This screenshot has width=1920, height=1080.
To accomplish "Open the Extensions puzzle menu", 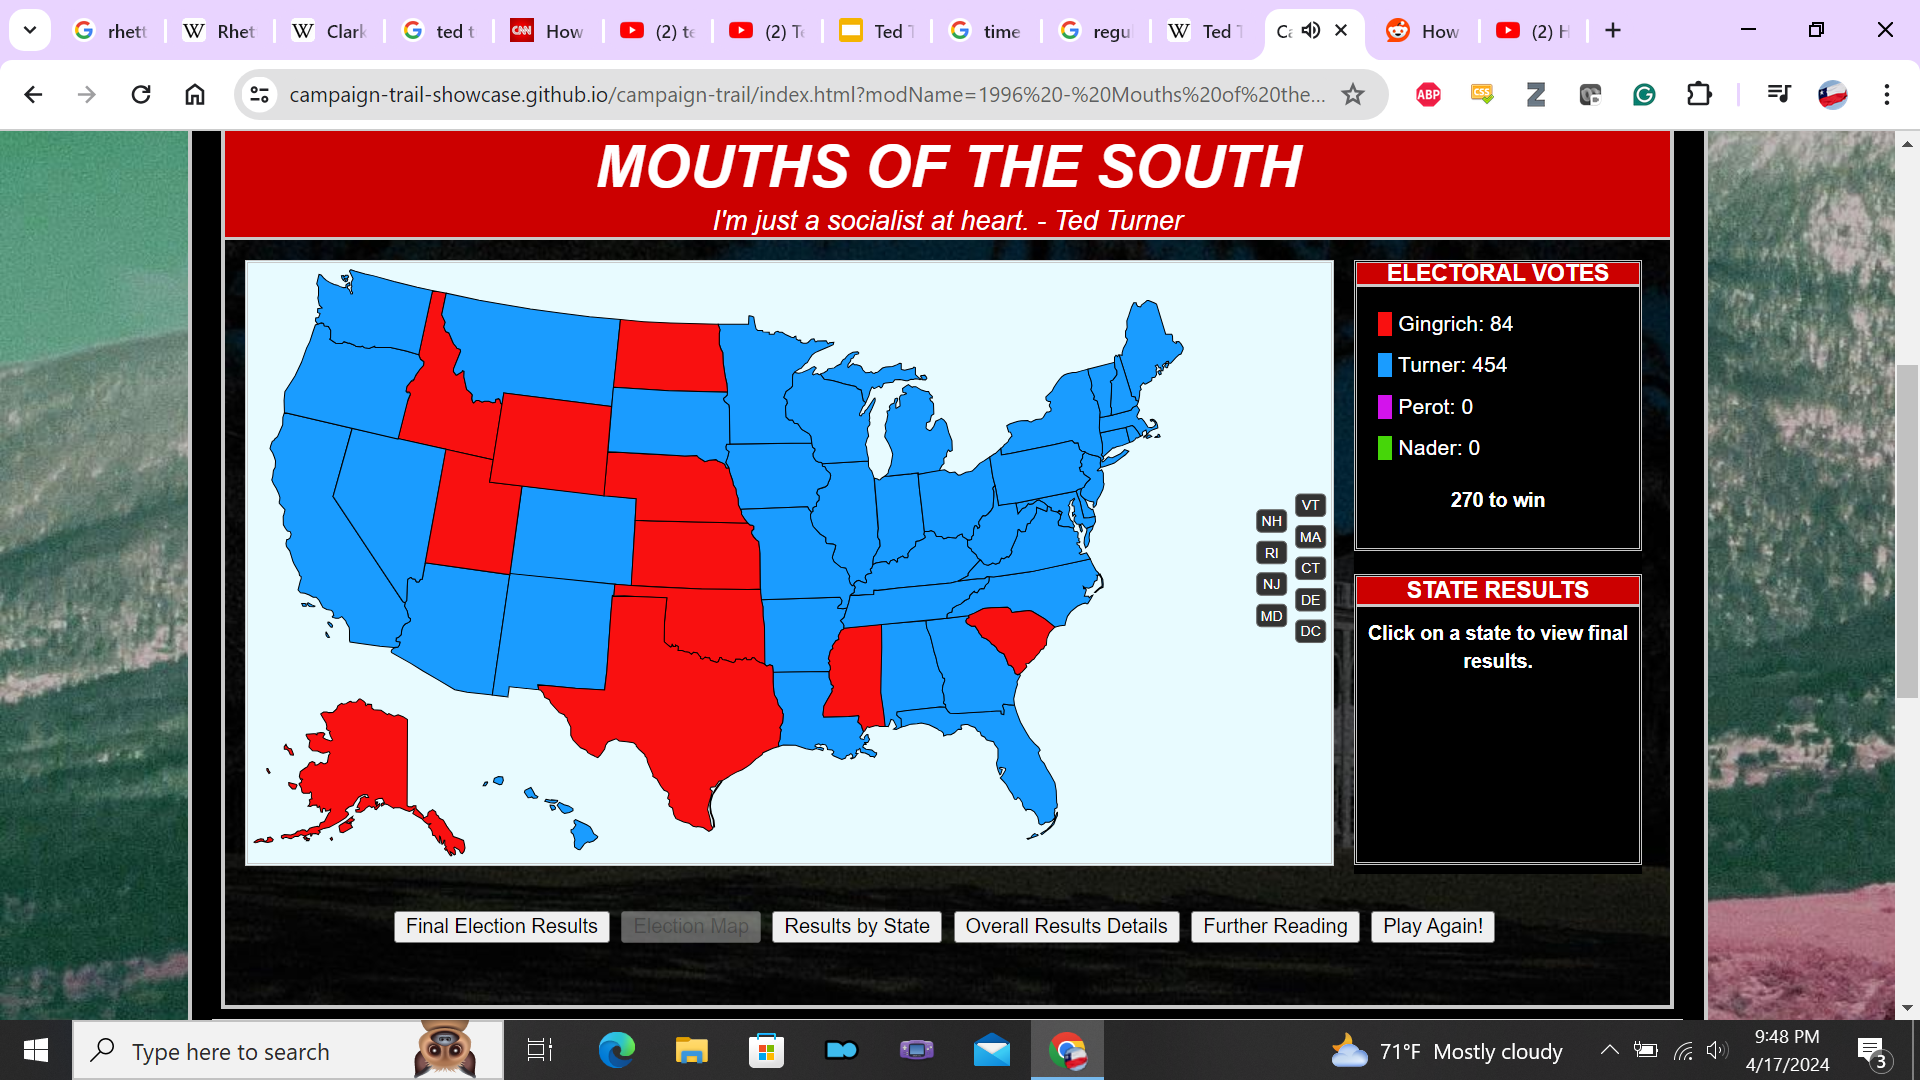I will [x=1699, y=94].
